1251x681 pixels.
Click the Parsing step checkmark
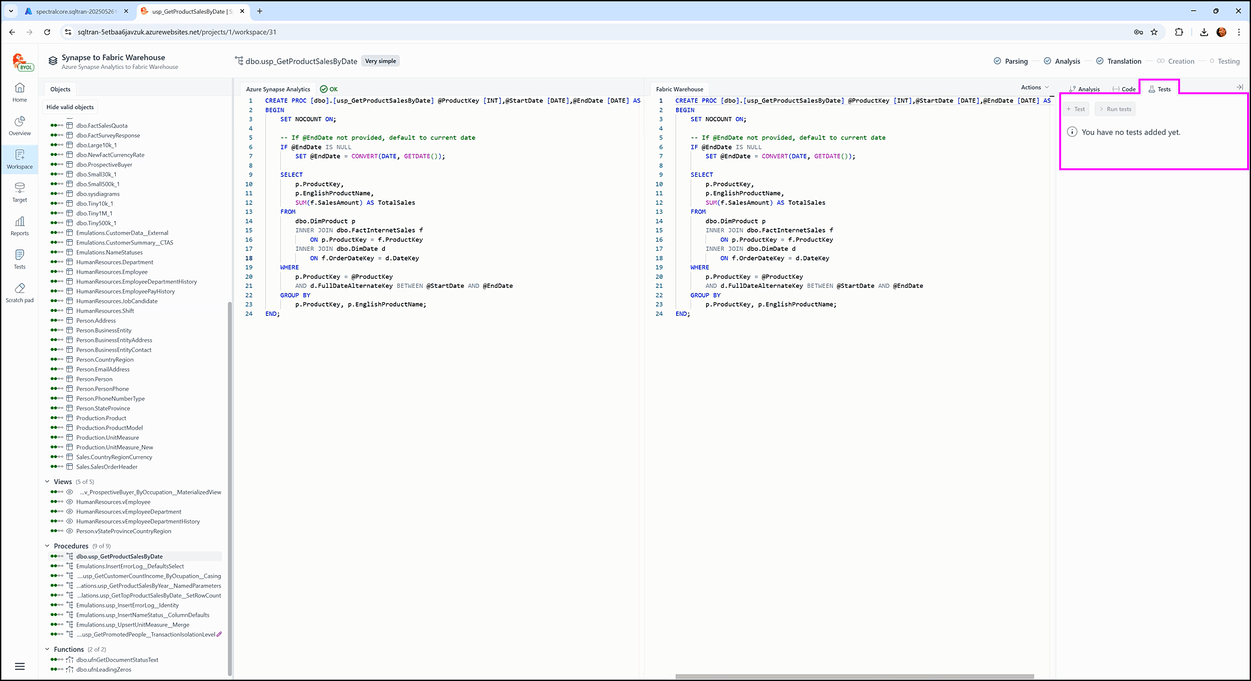[x=997, y=61]
